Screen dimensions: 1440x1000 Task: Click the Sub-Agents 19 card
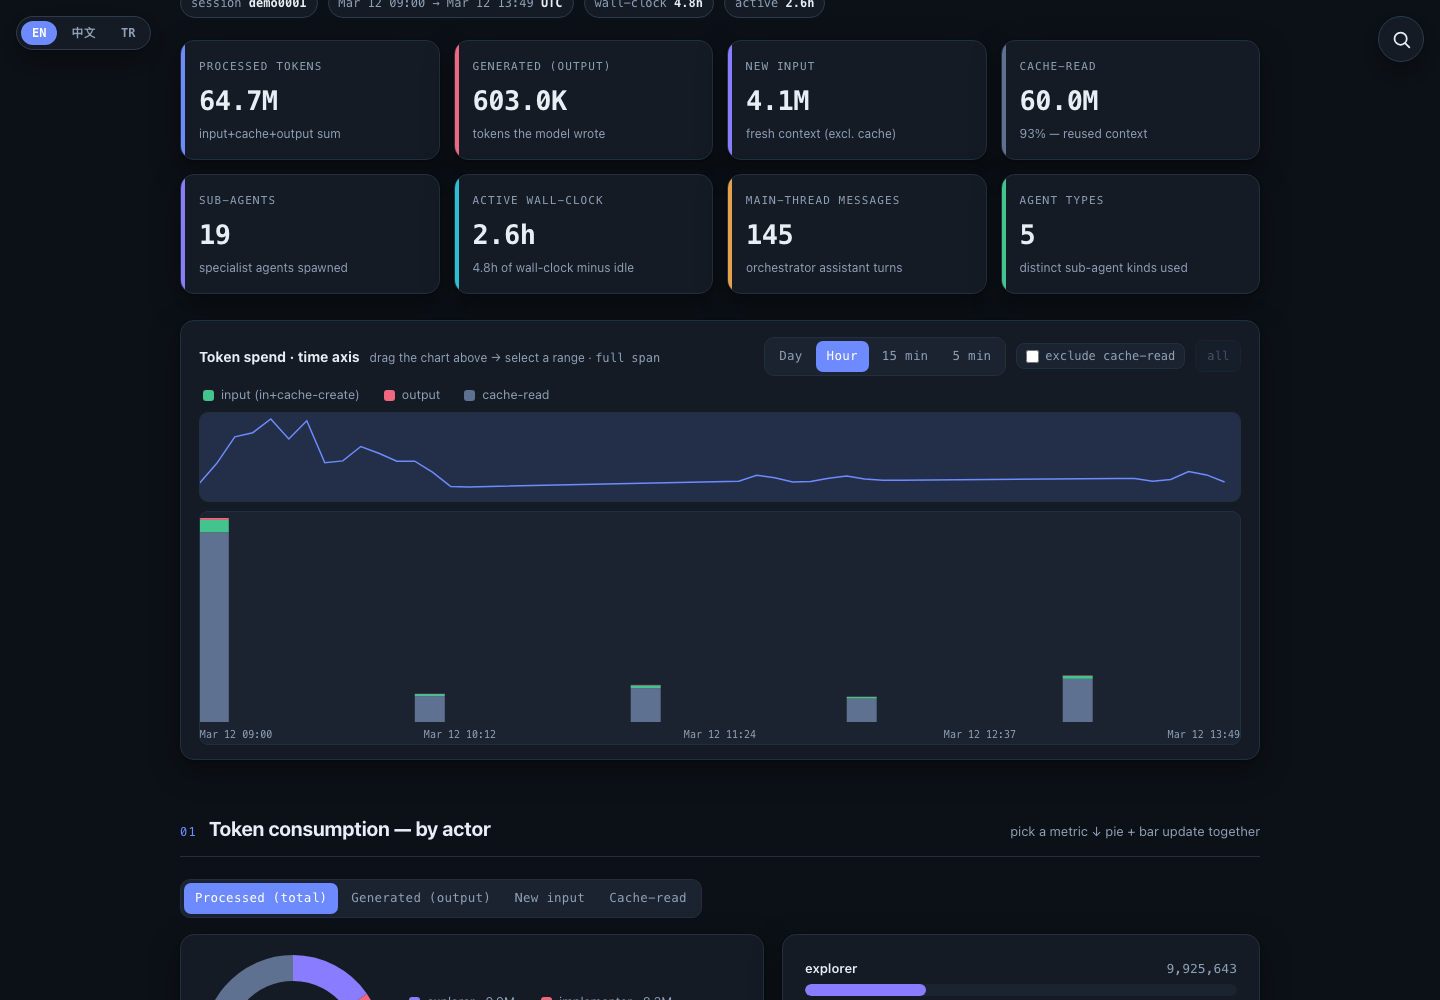[310, 234]
